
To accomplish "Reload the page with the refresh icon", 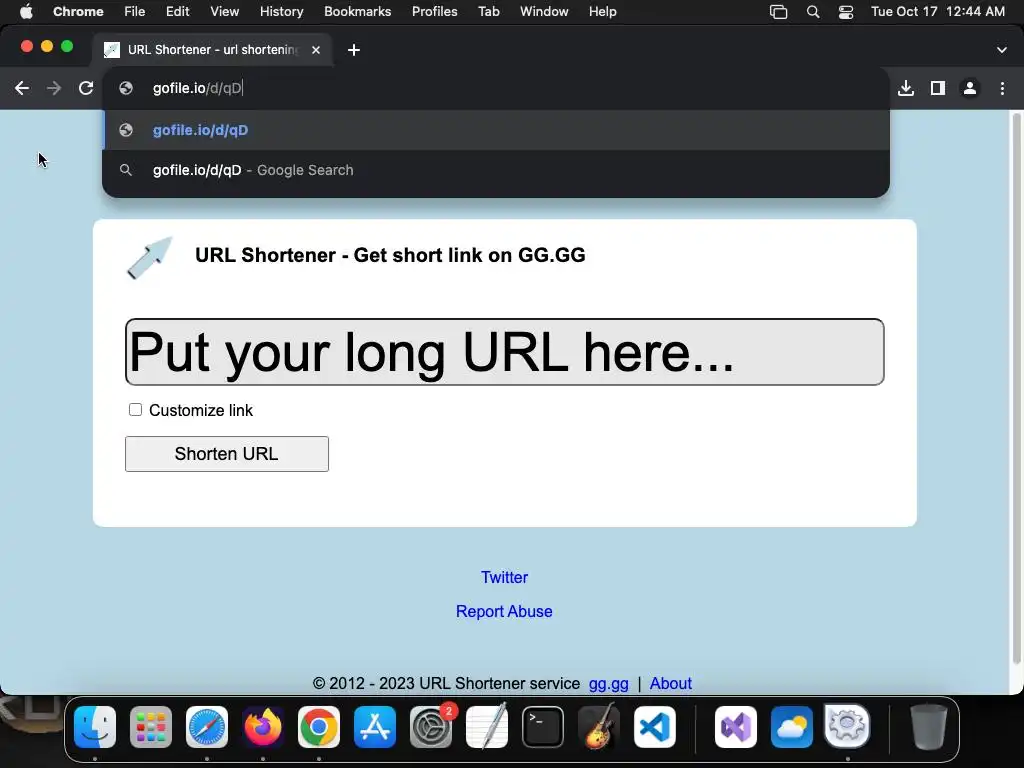I will coord(86,88).
